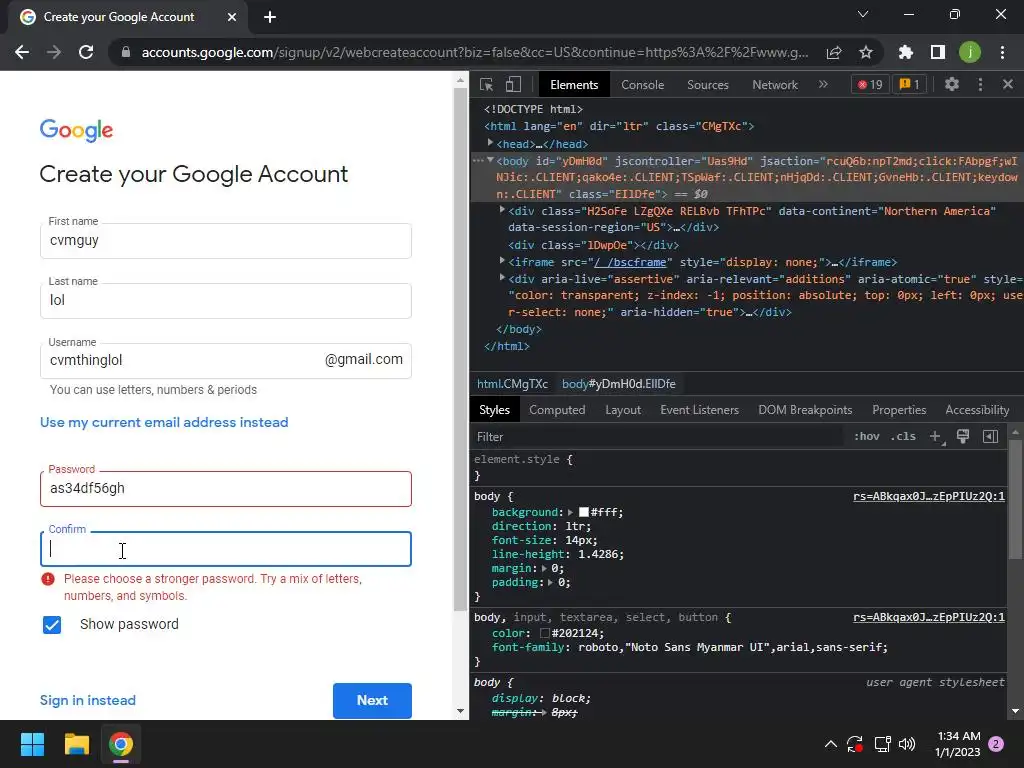
Task: Click the 1 issue warning badge
Action: point(909,84)
